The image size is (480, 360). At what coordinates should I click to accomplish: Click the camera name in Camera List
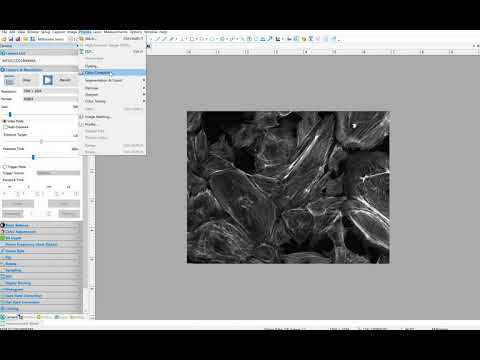pyautogui.click(x=19, y=61)
